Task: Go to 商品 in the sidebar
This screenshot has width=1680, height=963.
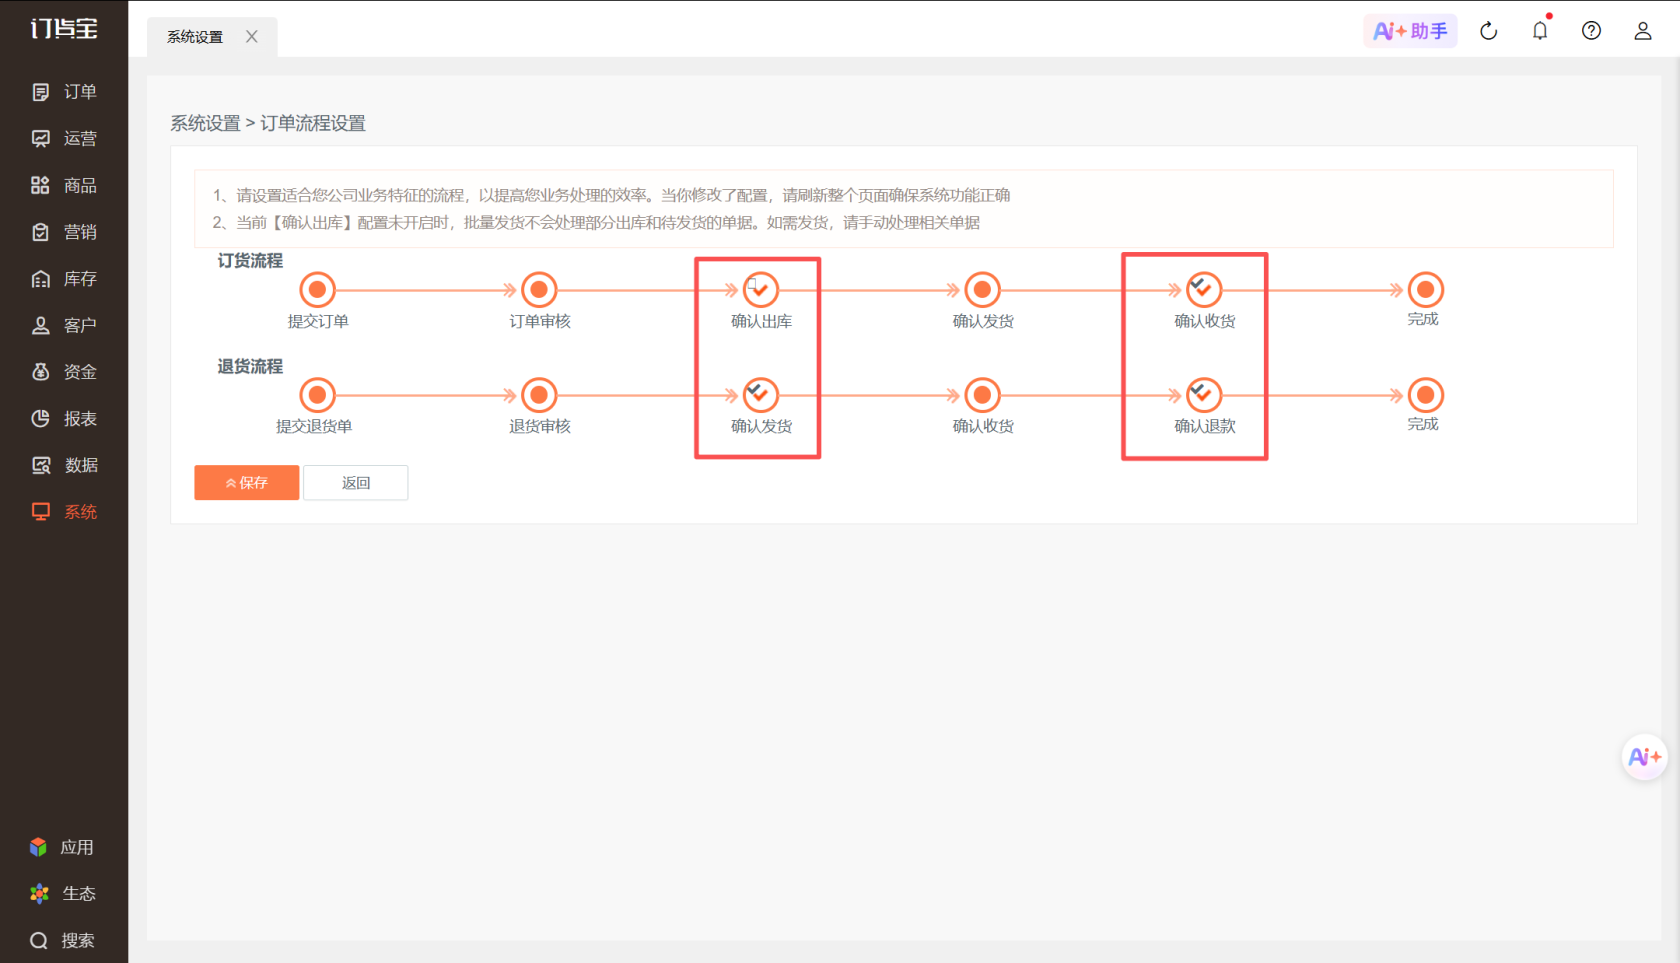Action: tap(64, 185)
